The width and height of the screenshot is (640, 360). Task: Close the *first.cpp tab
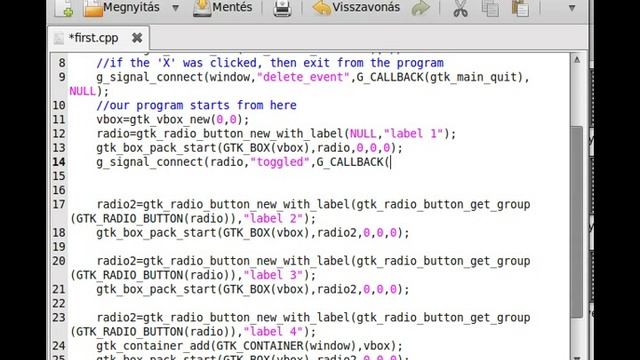pyautogui.click(x=137, y=38)
